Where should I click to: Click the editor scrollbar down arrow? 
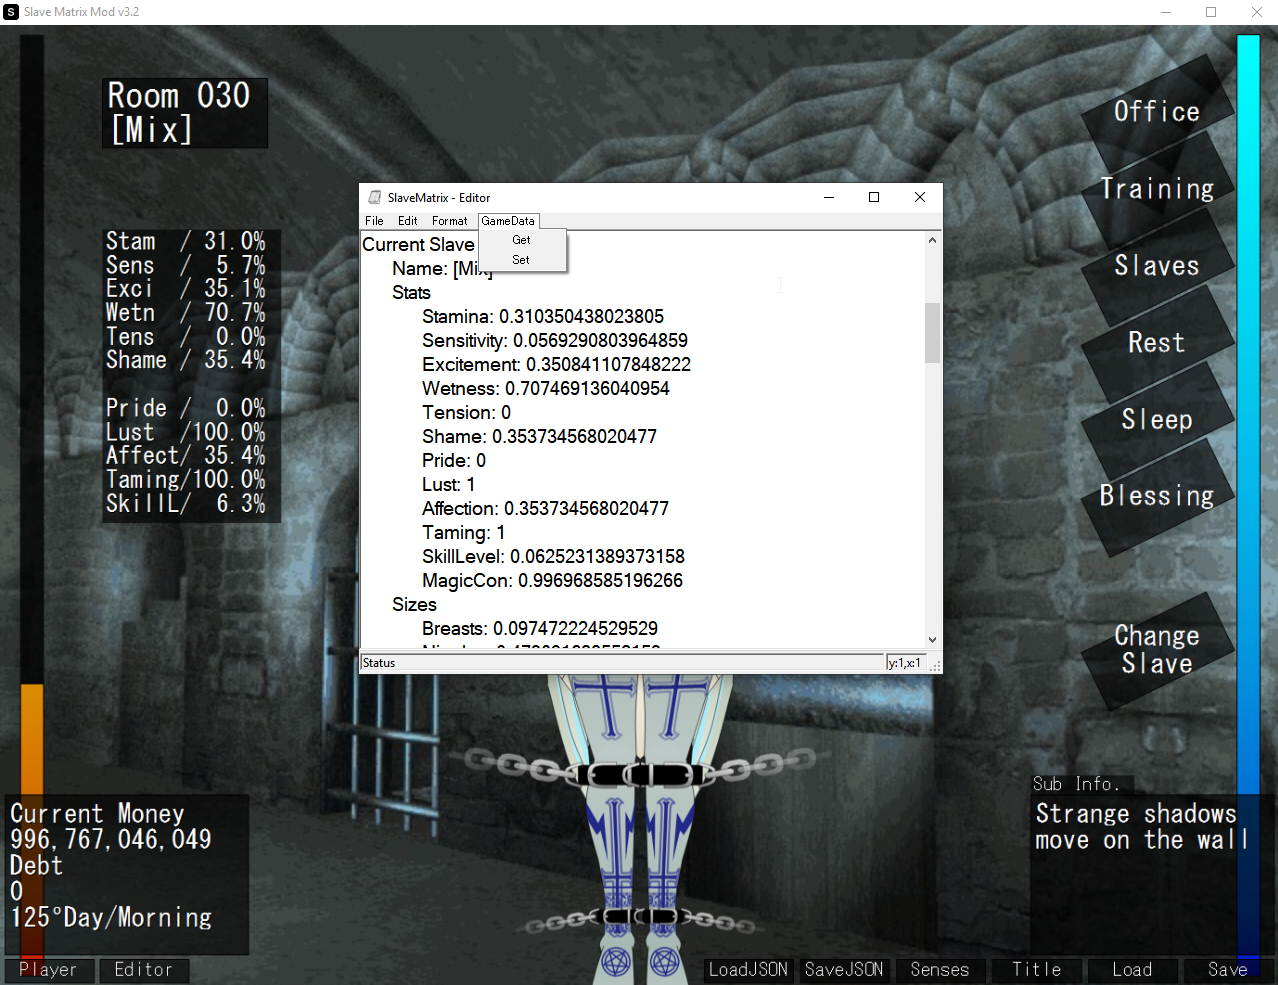[932, 640]
